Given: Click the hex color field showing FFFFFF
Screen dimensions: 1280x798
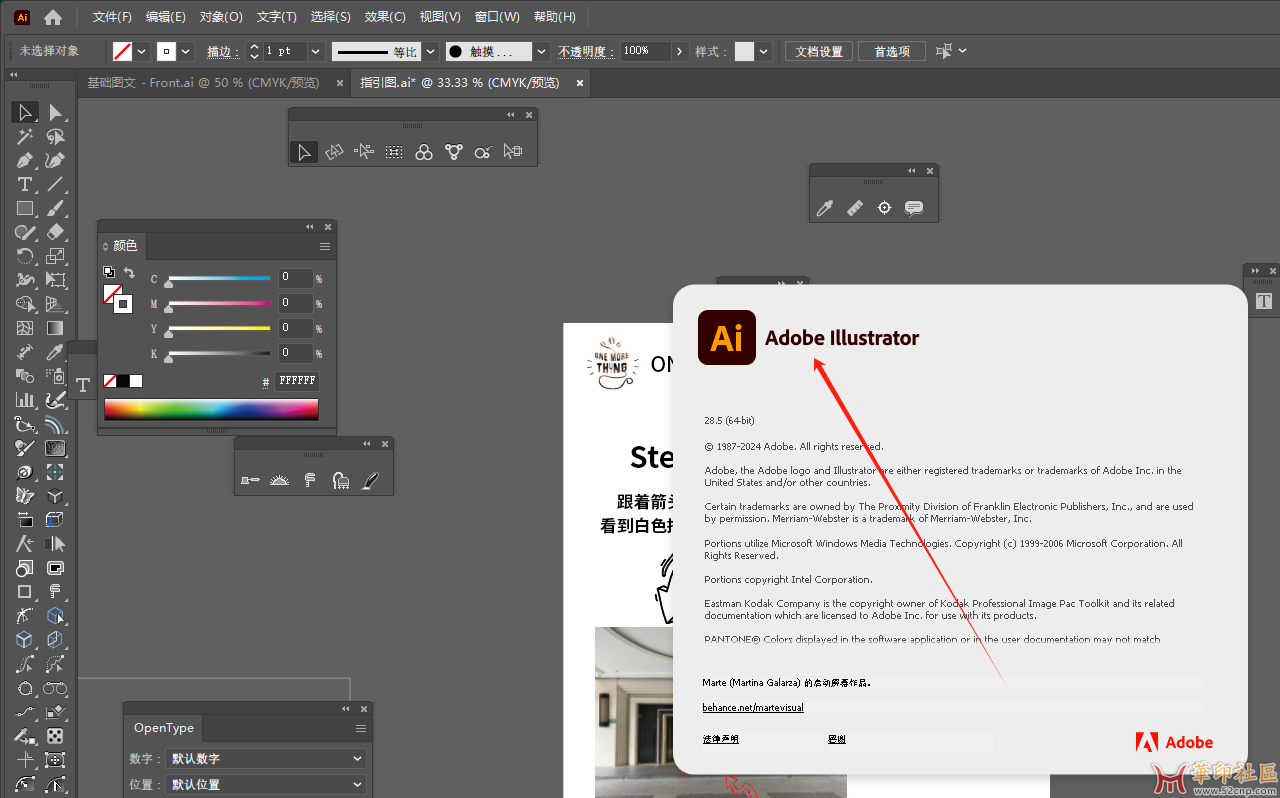Looking at the screenshot, I should (297, 381).
